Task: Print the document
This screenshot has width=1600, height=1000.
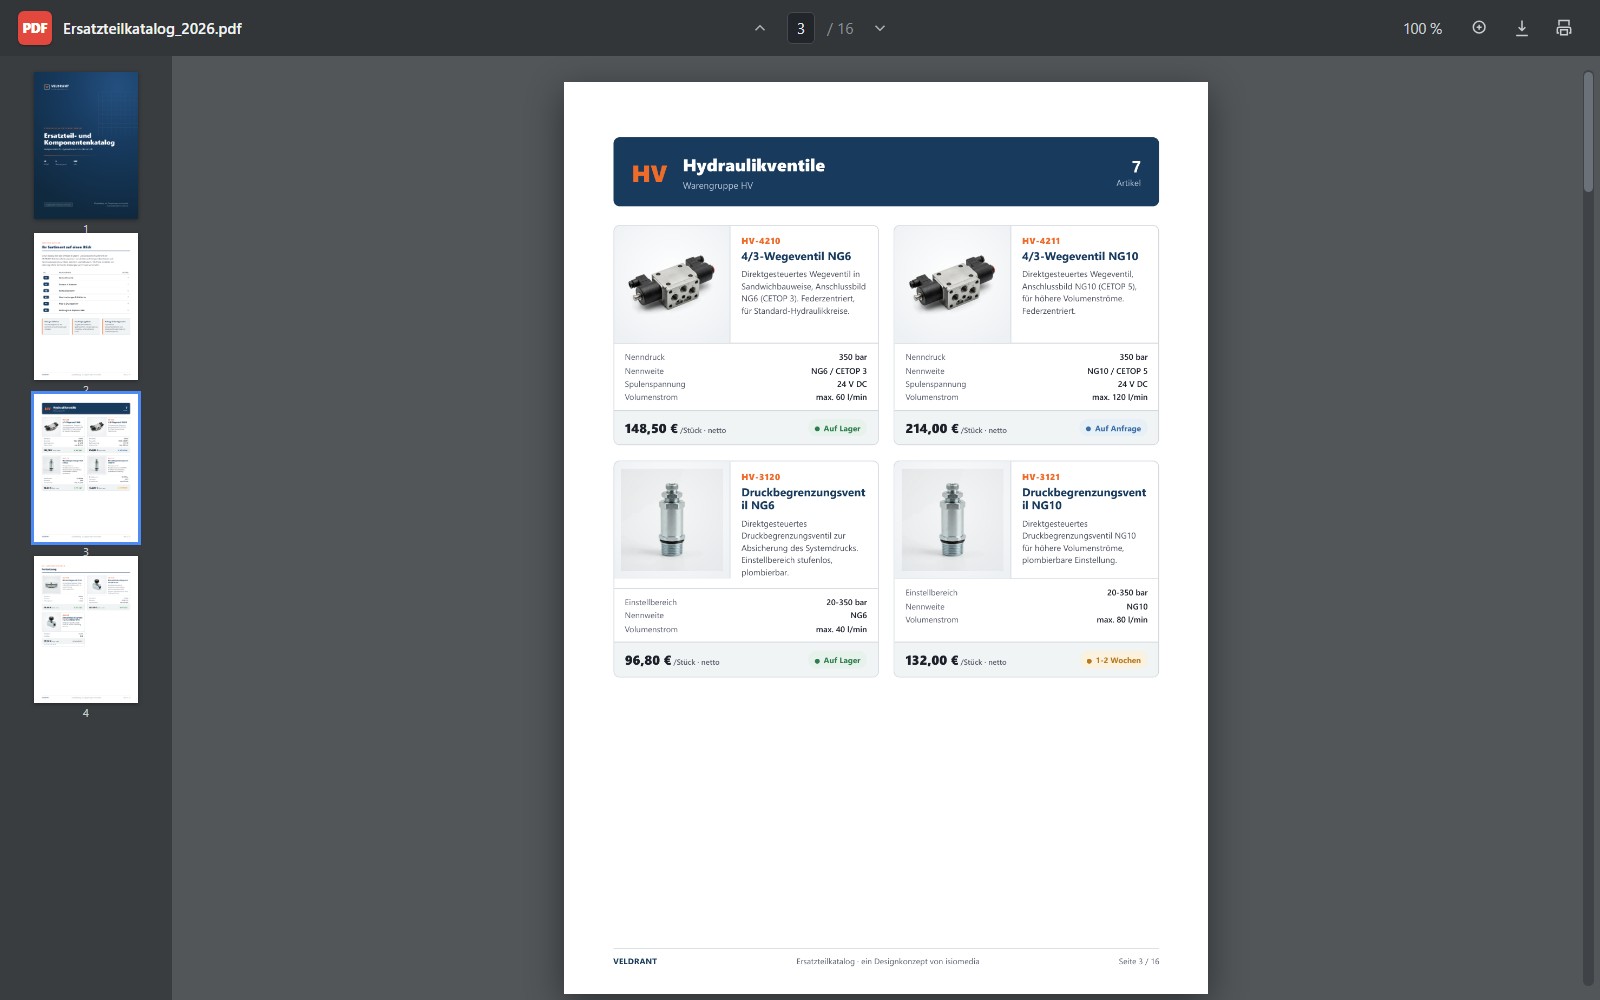Action: (1564, 28)
